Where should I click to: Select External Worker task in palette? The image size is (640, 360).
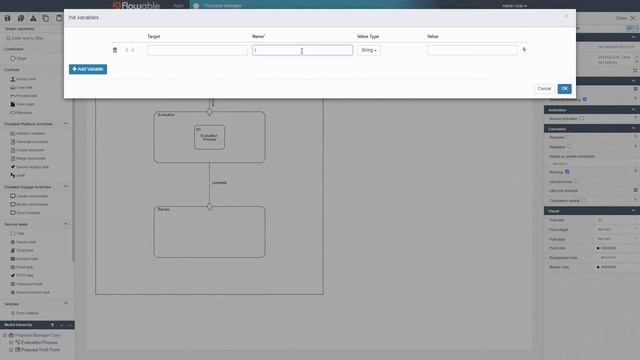point(30,293)
